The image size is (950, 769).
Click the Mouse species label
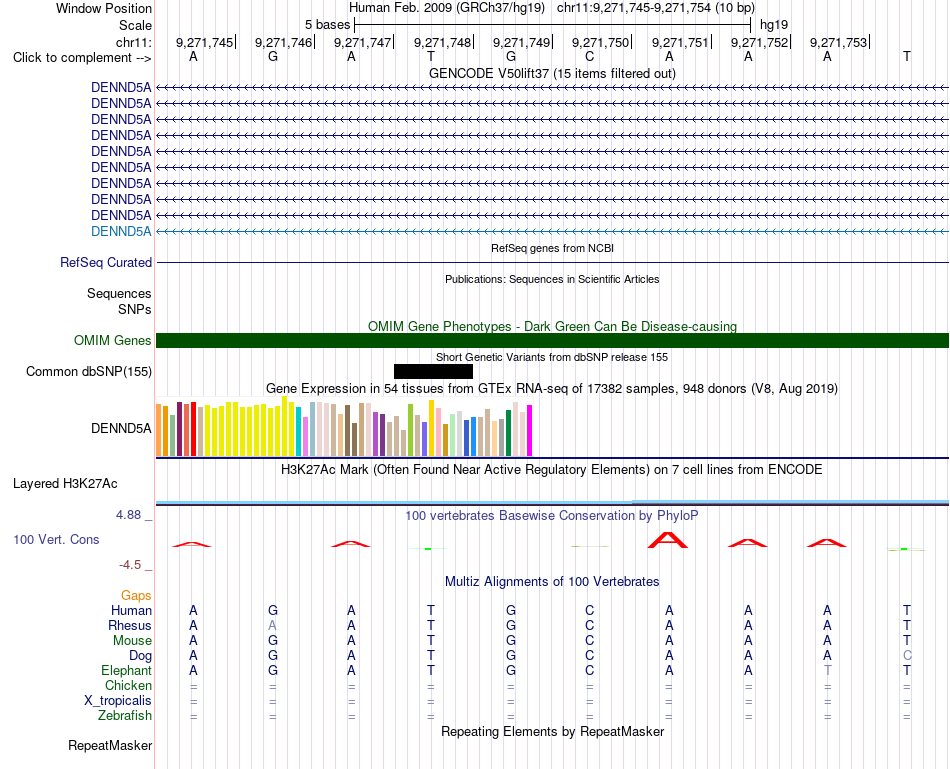[x=132, y=641]
